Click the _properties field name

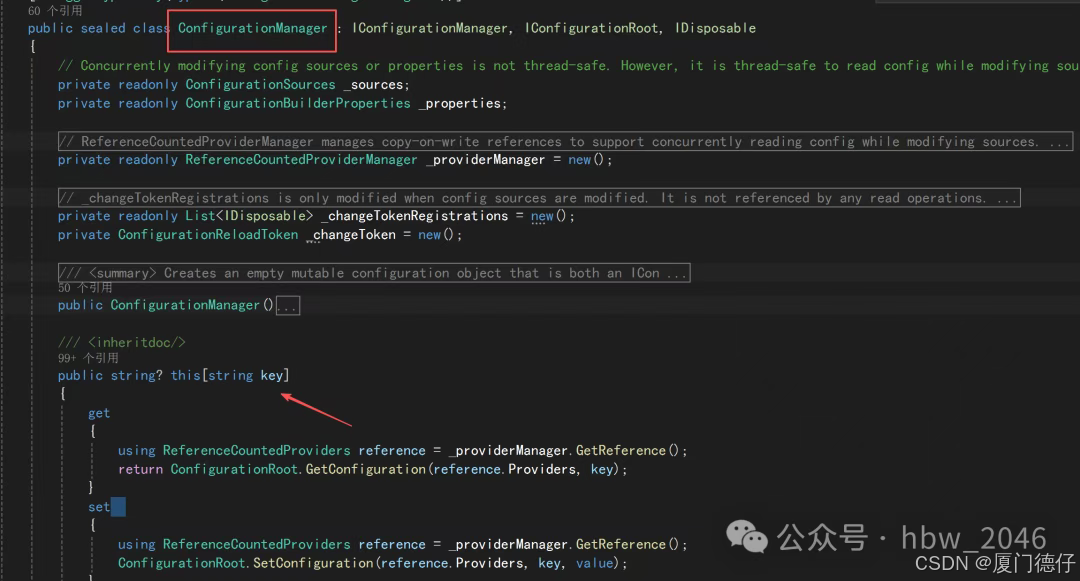click(459, 103)
